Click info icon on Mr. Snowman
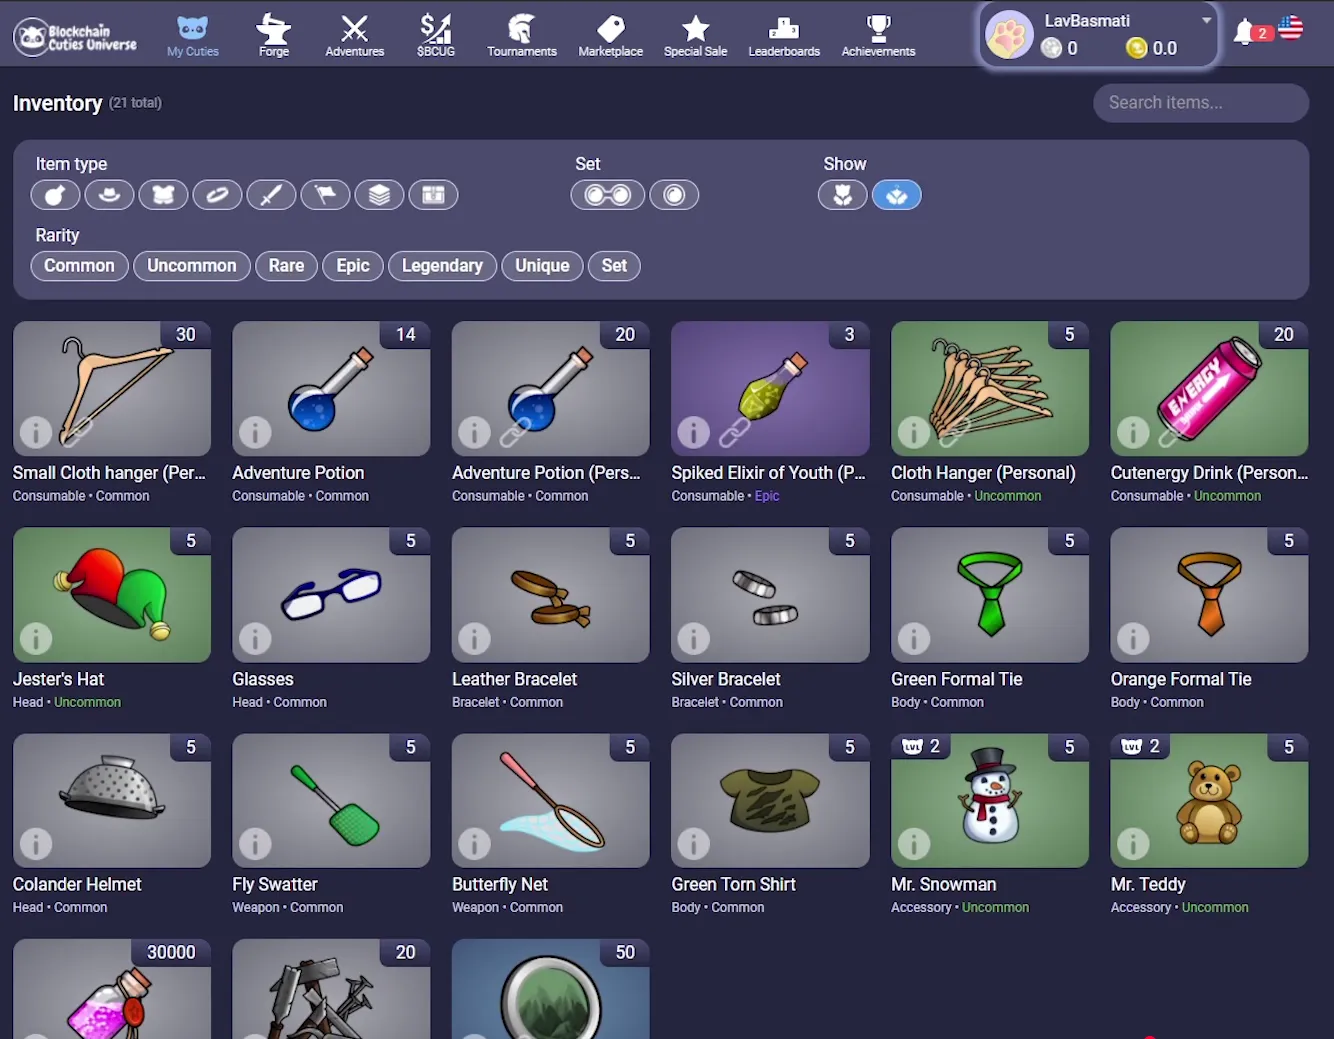 [x=914, y=845]
